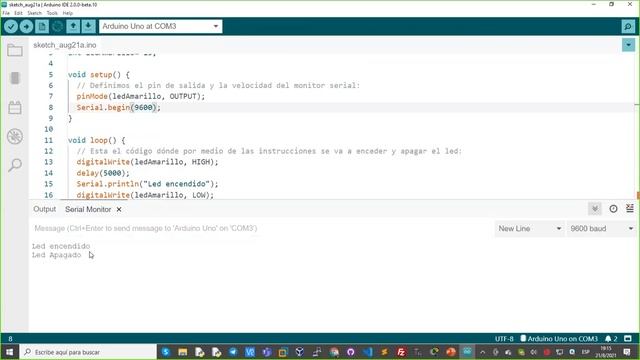640x360 pixels.
Task: Click UTF-8 encoding in status bar
Action: pyautogui.click(x=504, y=338)
